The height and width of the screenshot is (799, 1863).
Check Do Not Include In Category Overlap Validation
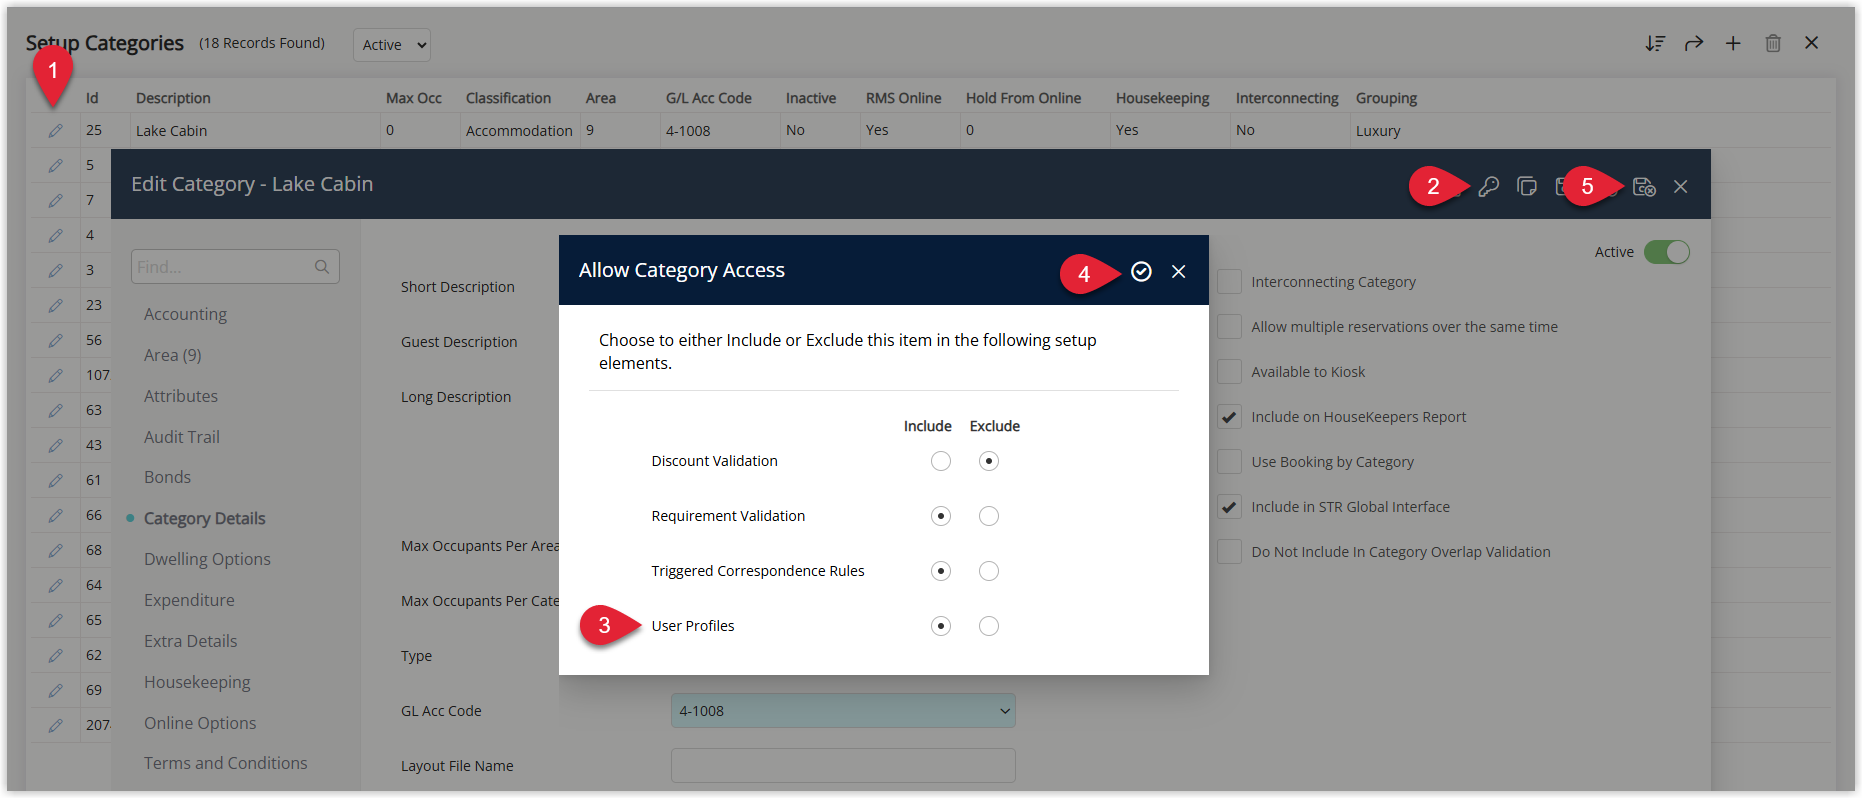click(1230, 552)
